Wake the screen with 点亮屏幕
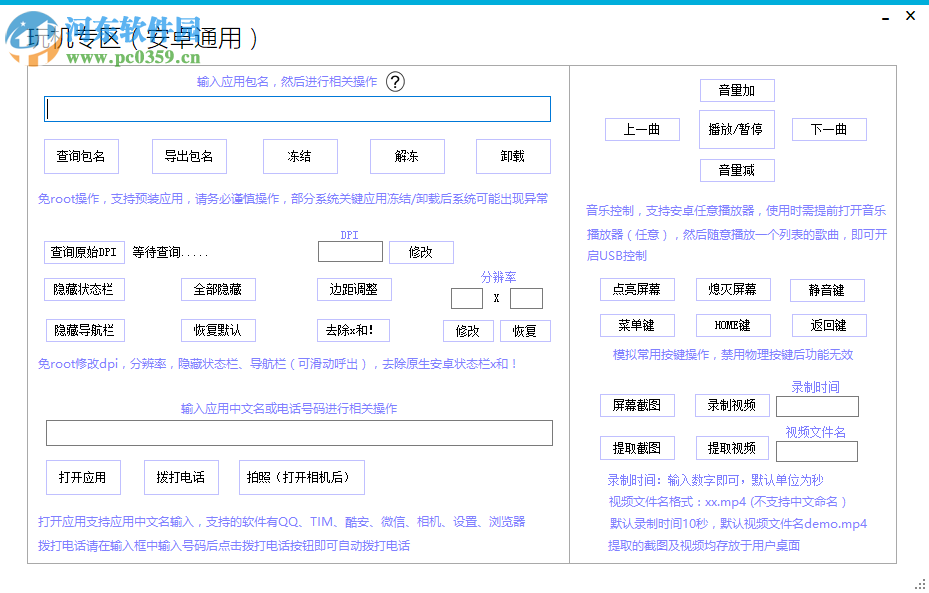Image resolution: width=929 pixels, height=593 pixels. pos(637,289)
